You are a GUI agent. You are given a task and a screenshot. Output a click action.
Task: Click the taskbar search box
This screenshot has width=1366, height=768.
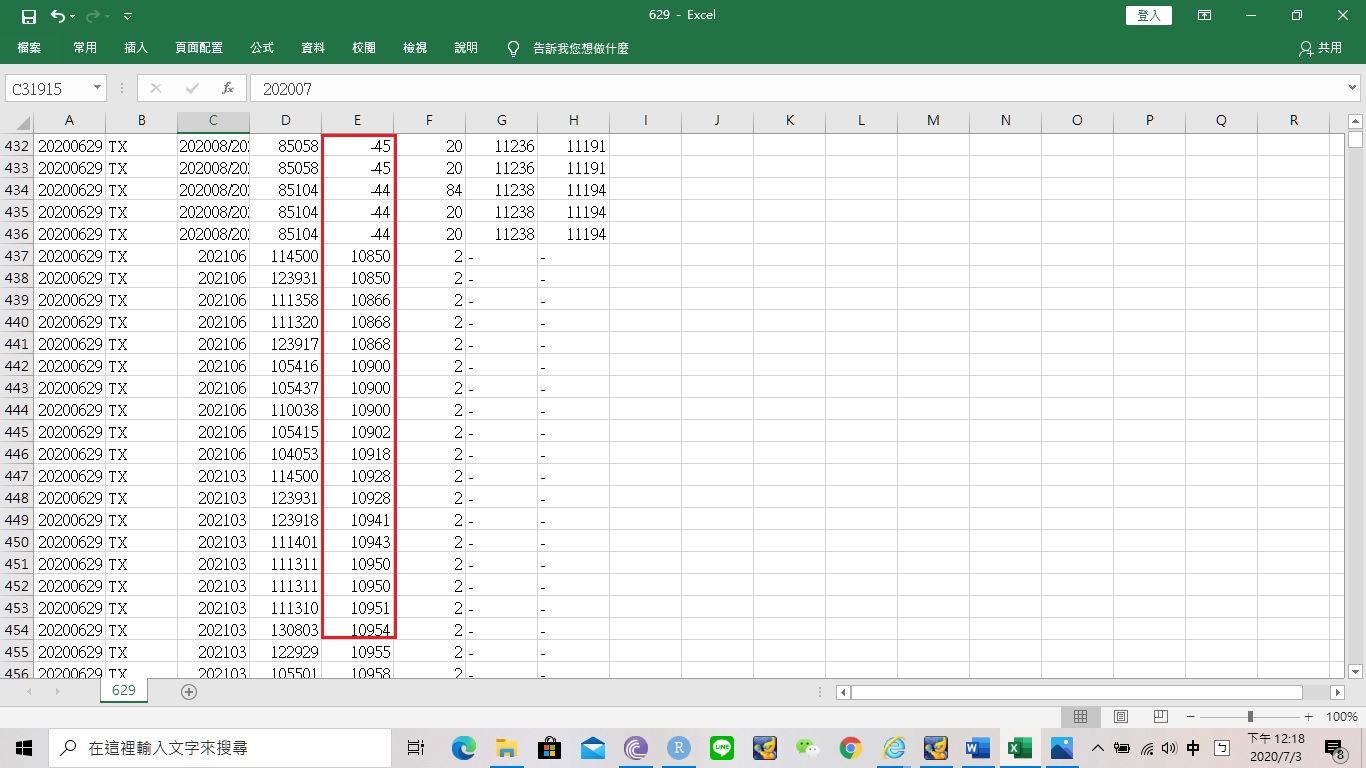[220, 748]
